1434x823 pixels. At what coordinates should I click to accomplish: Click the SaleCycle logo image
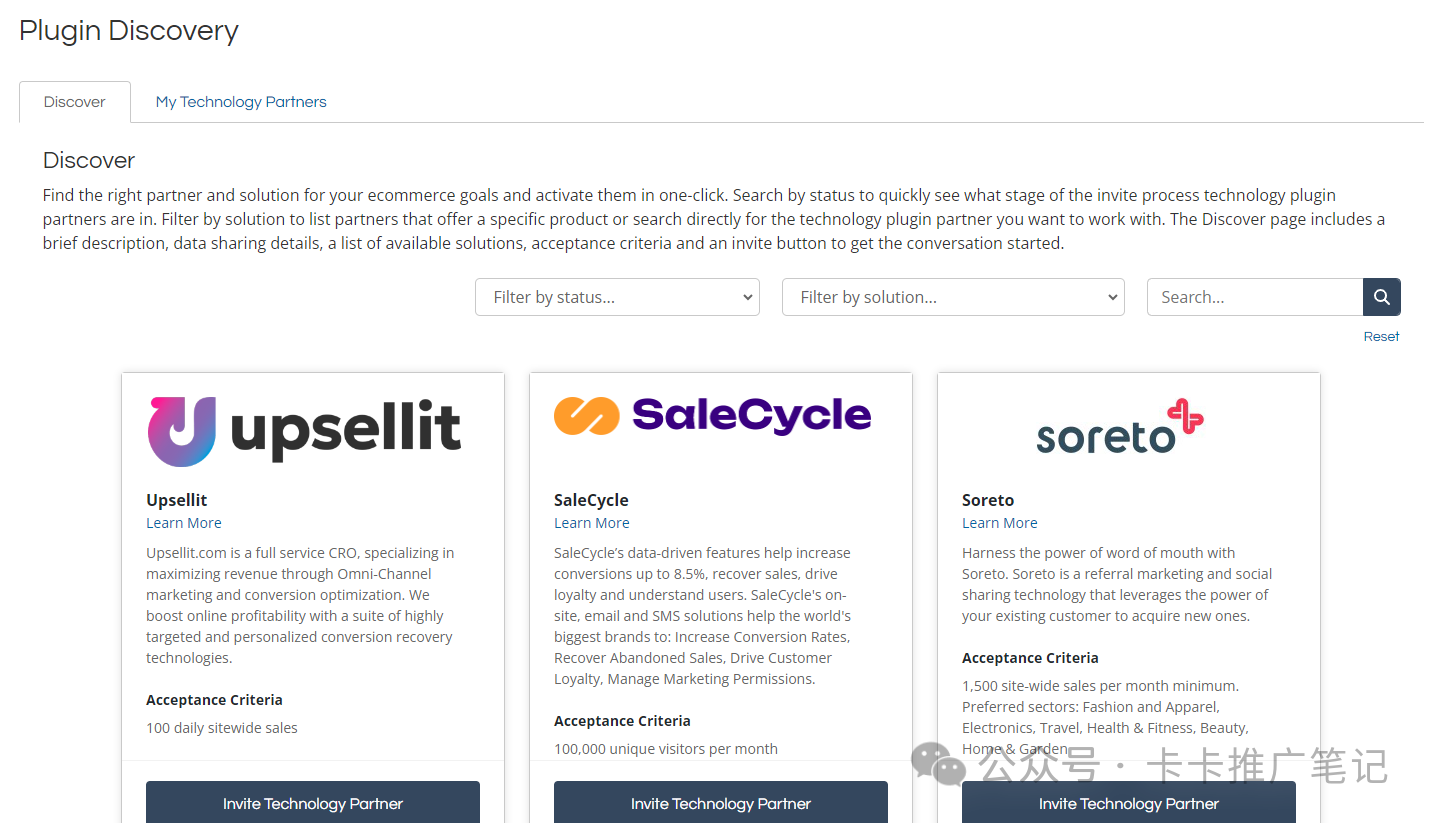click(x=712, y=415)
